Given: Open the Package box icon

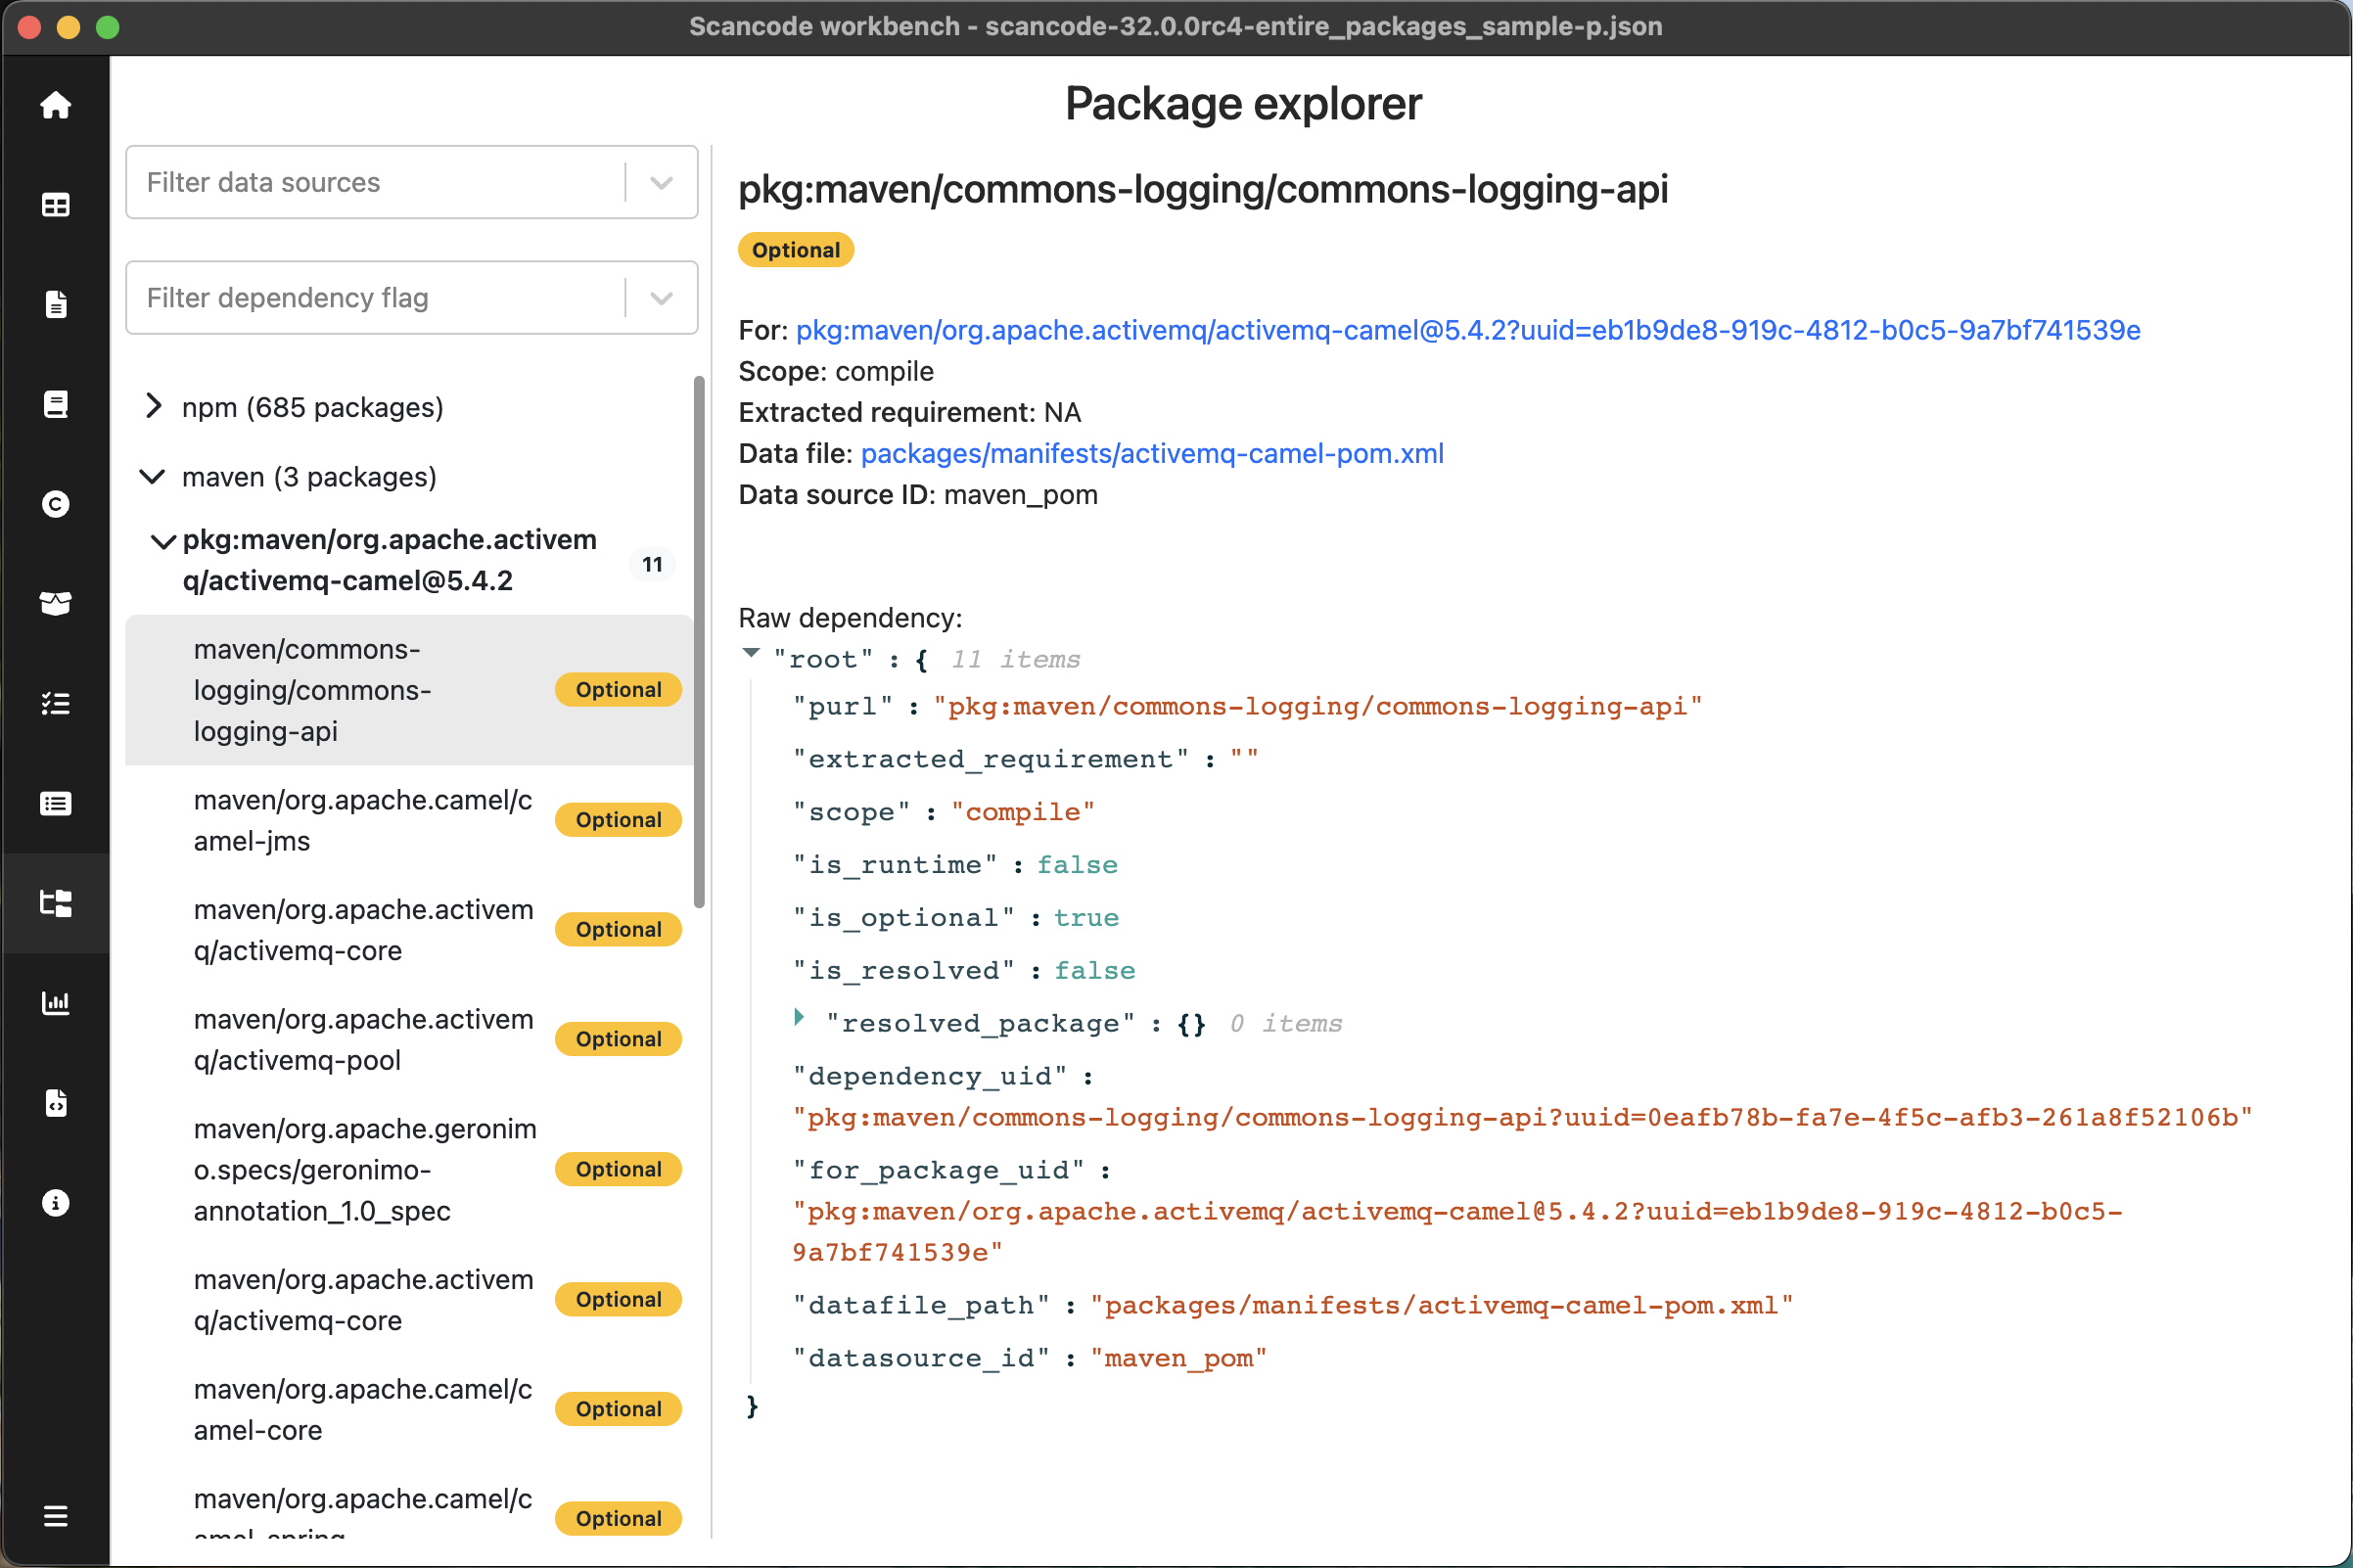Looking at the screenshot, I should 56,604.
